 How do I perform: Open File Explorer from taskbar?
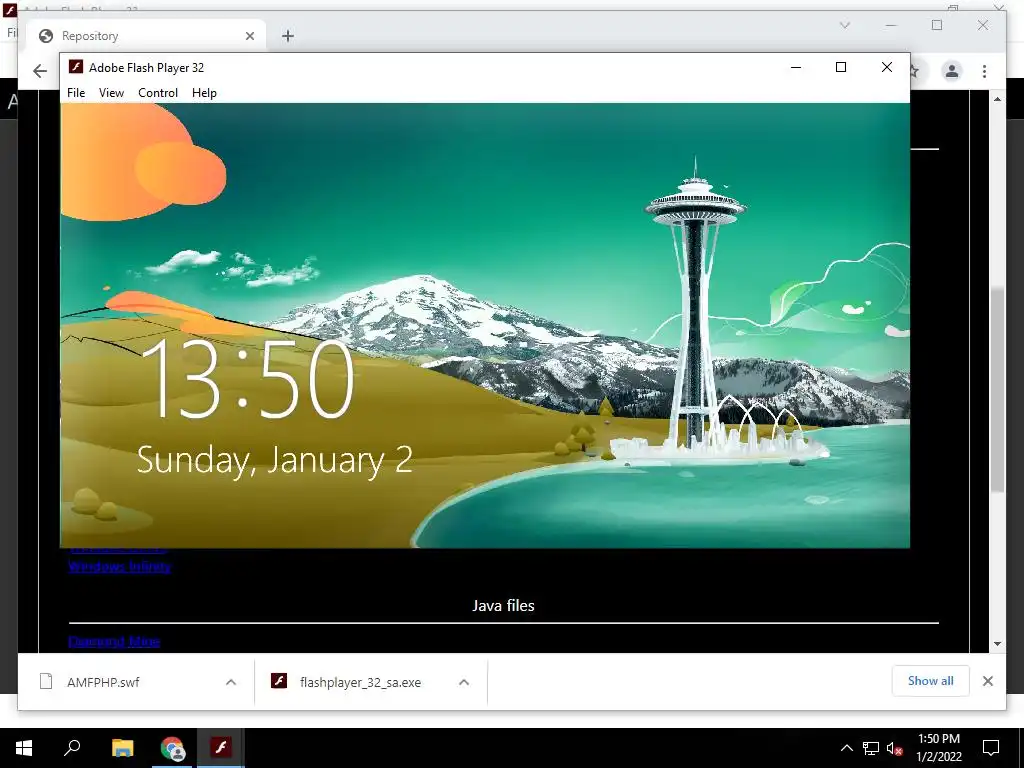pos(122,748)
